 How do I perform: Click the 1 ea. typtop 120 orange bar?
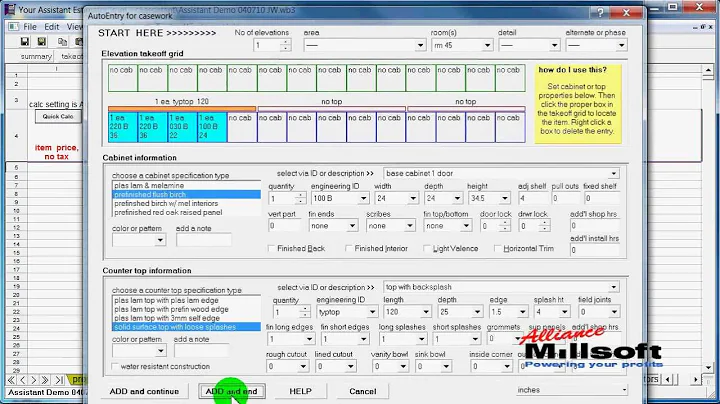pos(182,109)
